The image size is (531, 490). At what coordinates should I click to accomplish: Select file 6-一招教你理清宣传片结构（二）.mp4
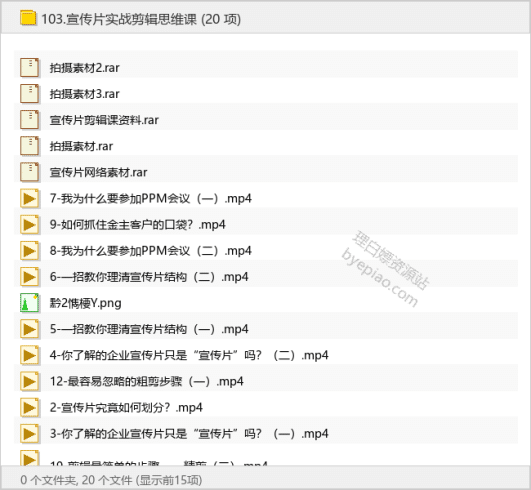point(149,277)
